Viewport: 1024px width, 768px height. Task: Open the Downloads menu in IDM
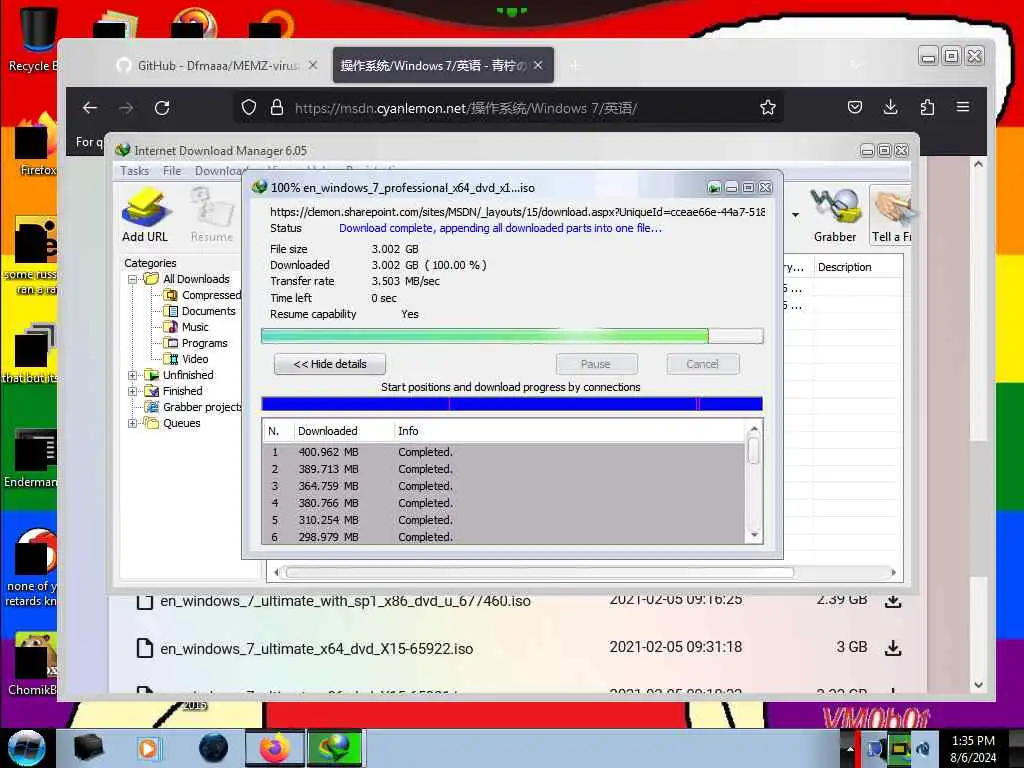[x=218, y=171]
